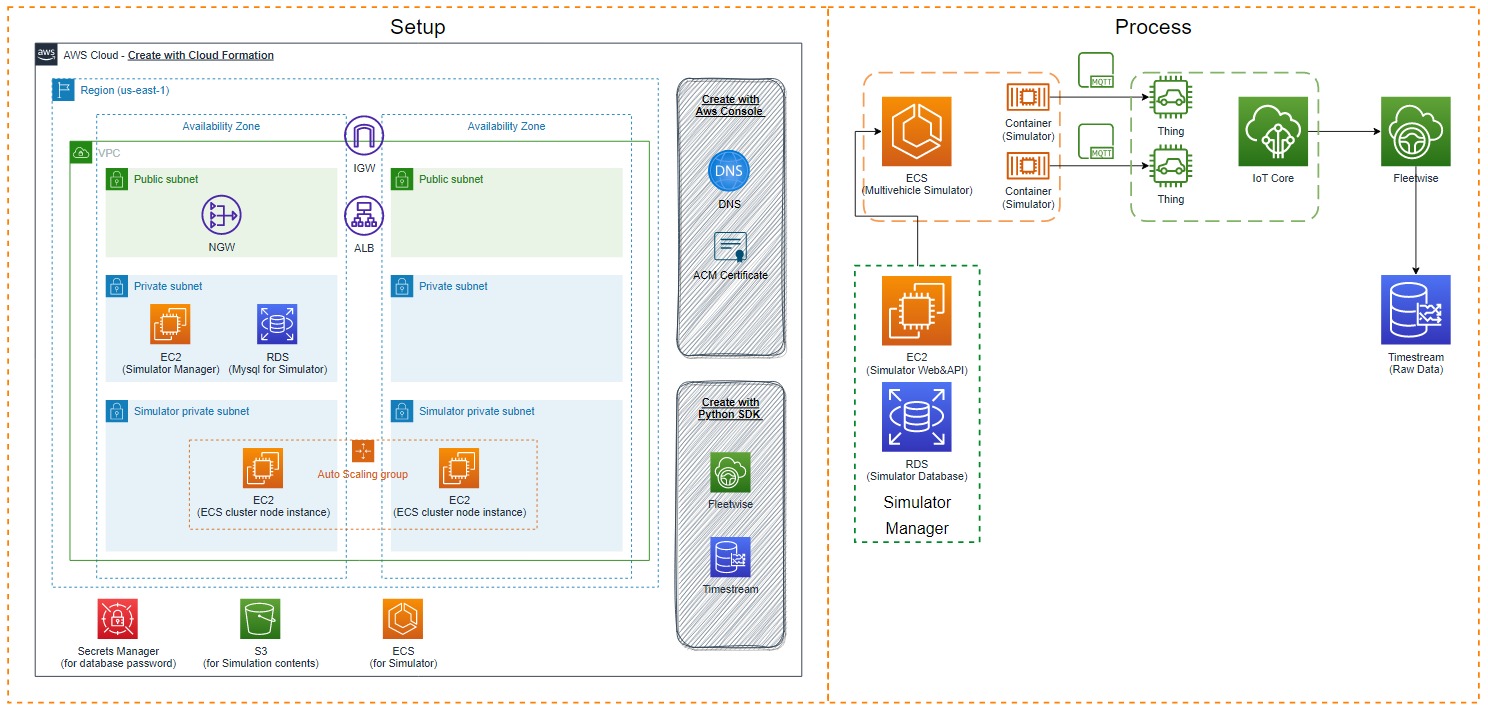Select the RDS Simulator Database icon
Viewport: 1488px width, 706px height.
tap(917, 417)
